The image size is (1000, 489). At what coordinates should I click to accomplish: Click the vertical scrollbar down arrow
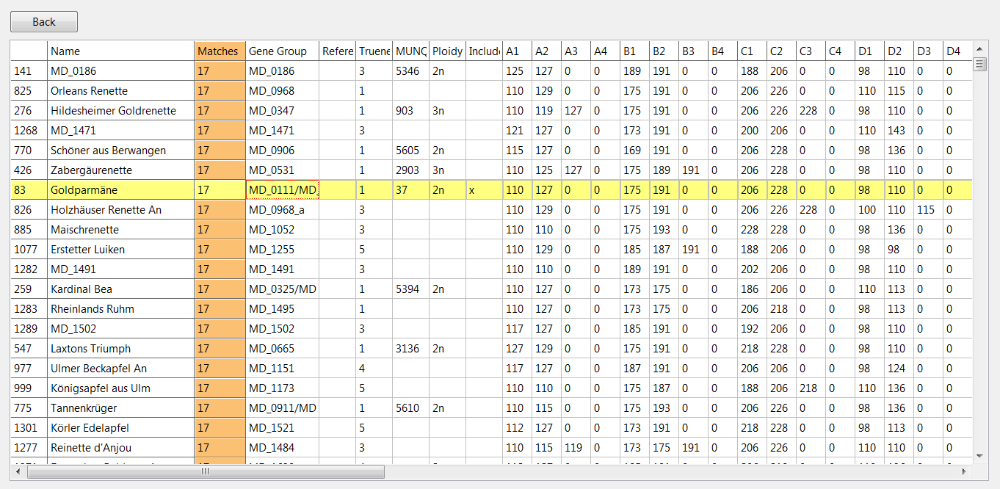(980, 456)
